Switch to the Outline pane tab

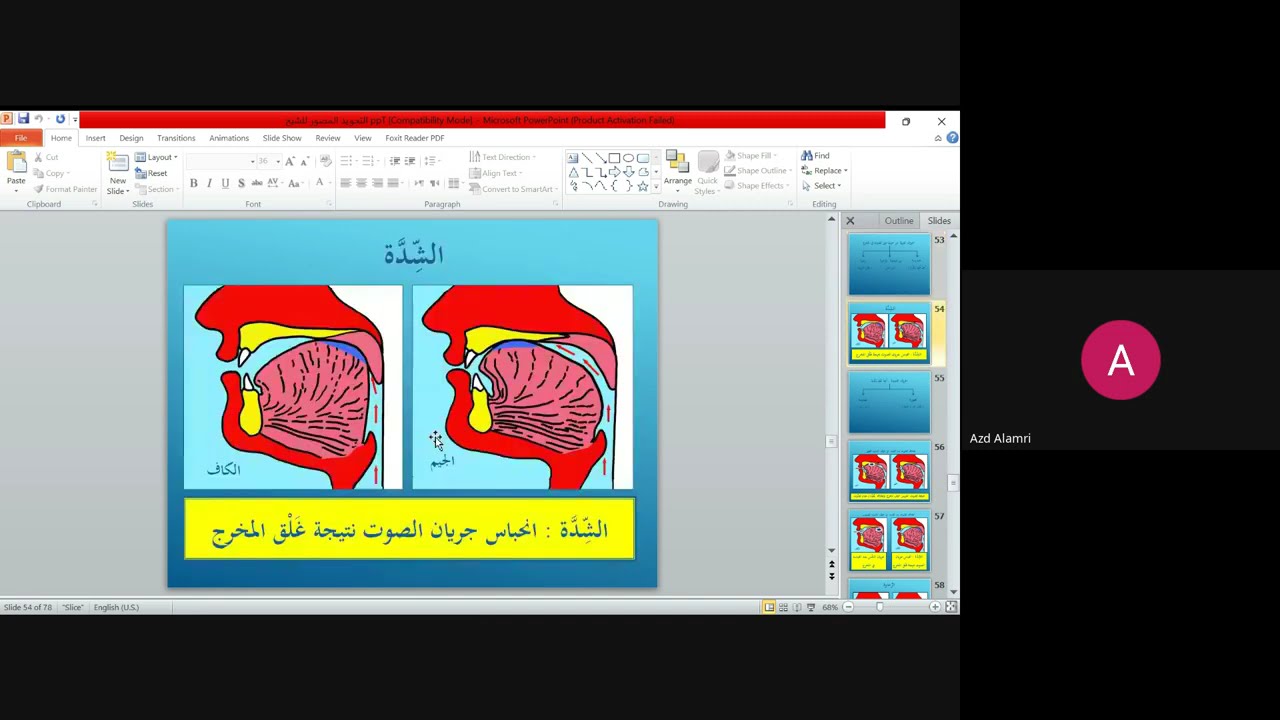pos(898,221)
